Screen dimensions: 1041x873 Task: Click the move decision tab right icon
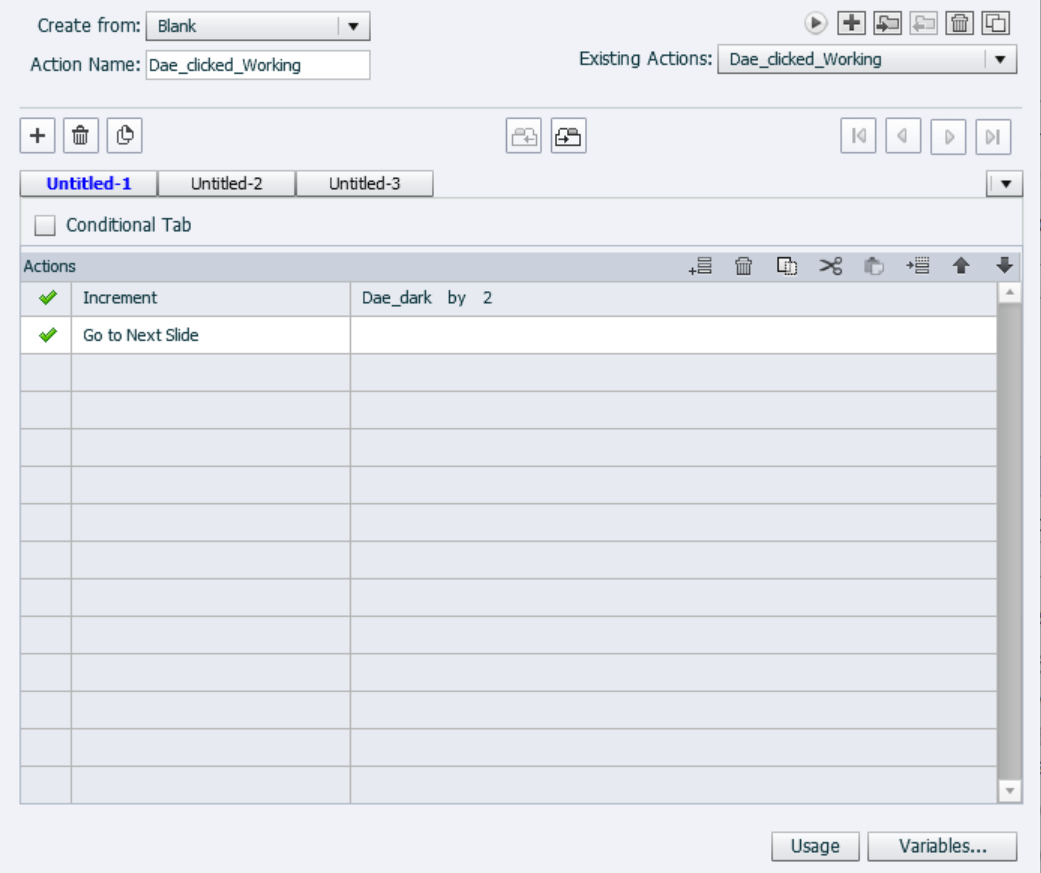[568, 137]
